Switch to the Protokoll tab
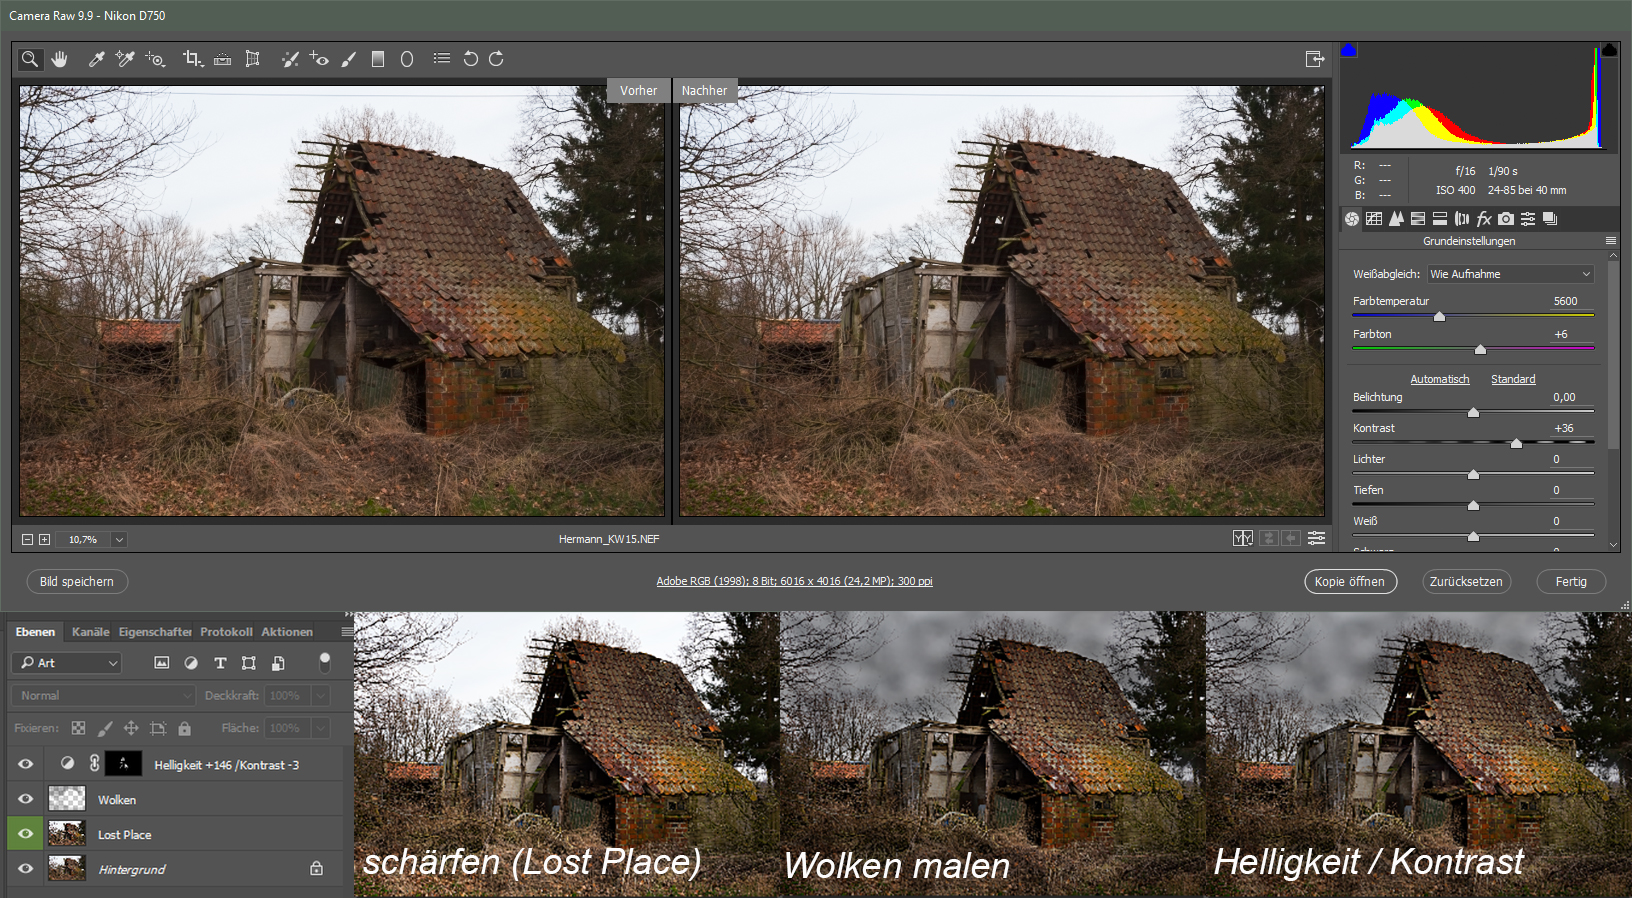Screen dimensions: 1632x898 coord(226,632)
